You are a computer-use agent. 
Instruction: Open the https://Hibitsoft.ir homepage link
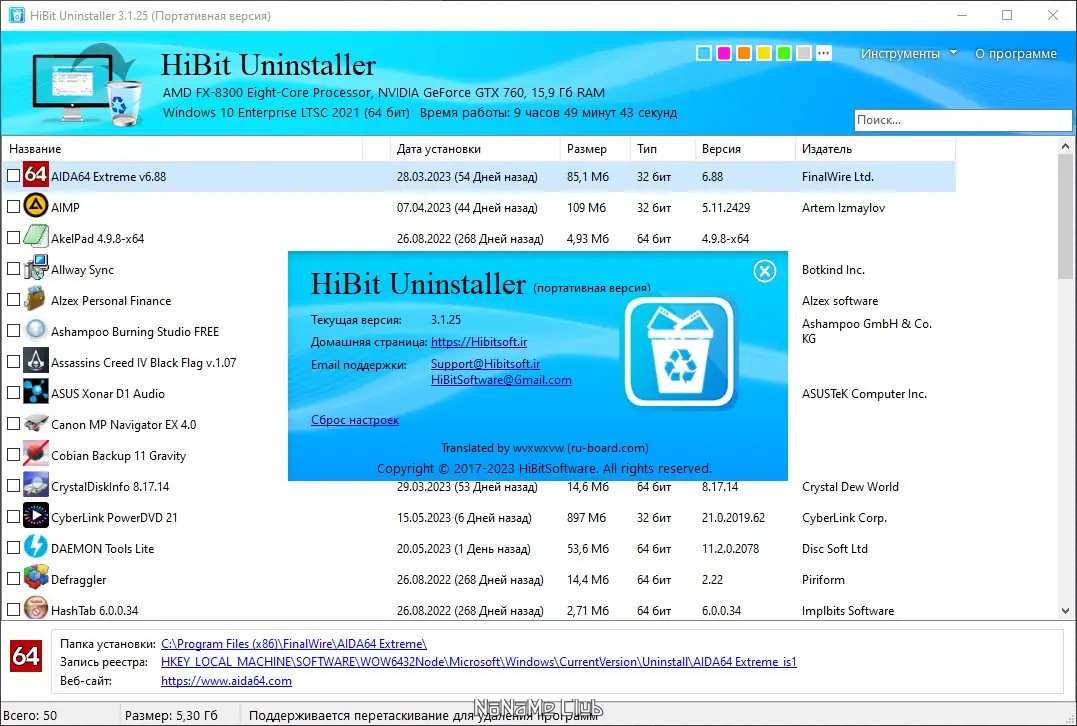tap(479, 341)
